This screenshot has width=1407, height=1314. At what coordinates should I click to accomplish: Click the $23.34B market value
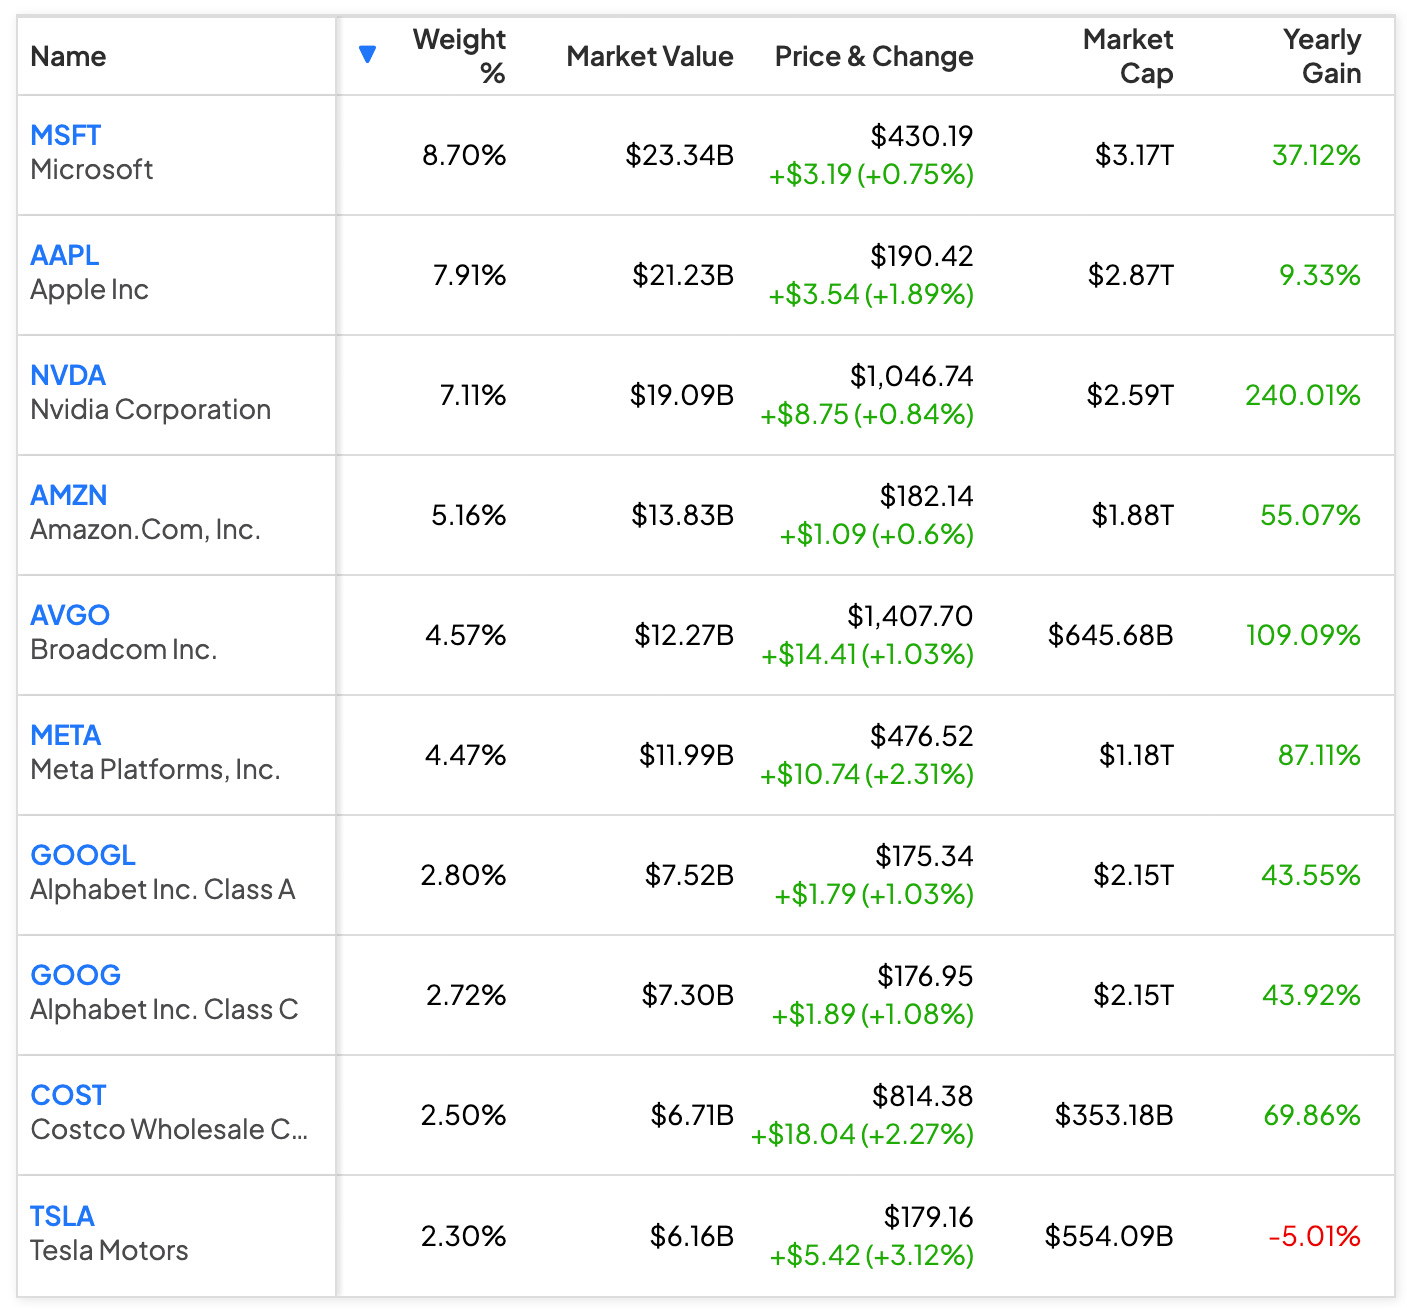click(x=680, y=155)
